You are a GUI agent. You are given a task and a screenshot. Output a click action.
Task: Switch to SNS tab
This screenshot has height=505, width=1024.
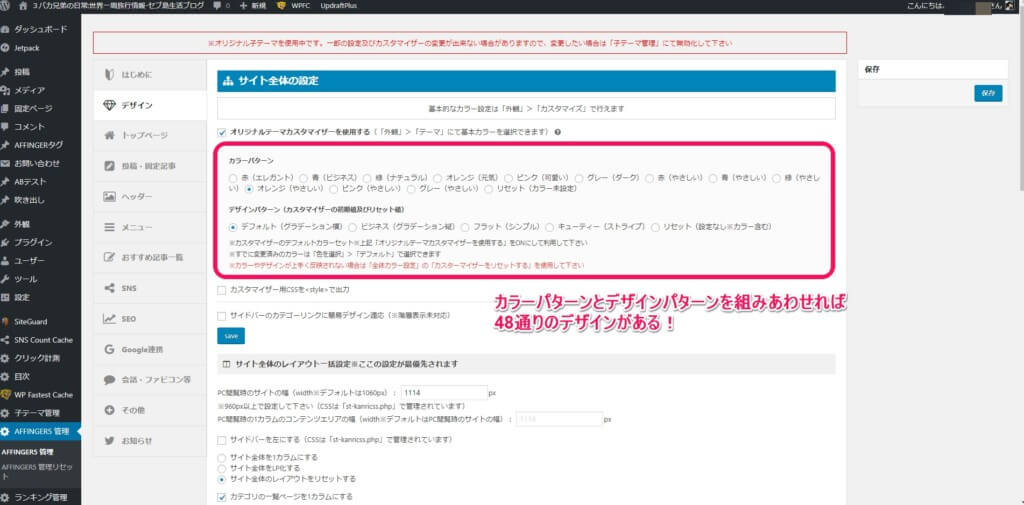[x=150, y=288]
